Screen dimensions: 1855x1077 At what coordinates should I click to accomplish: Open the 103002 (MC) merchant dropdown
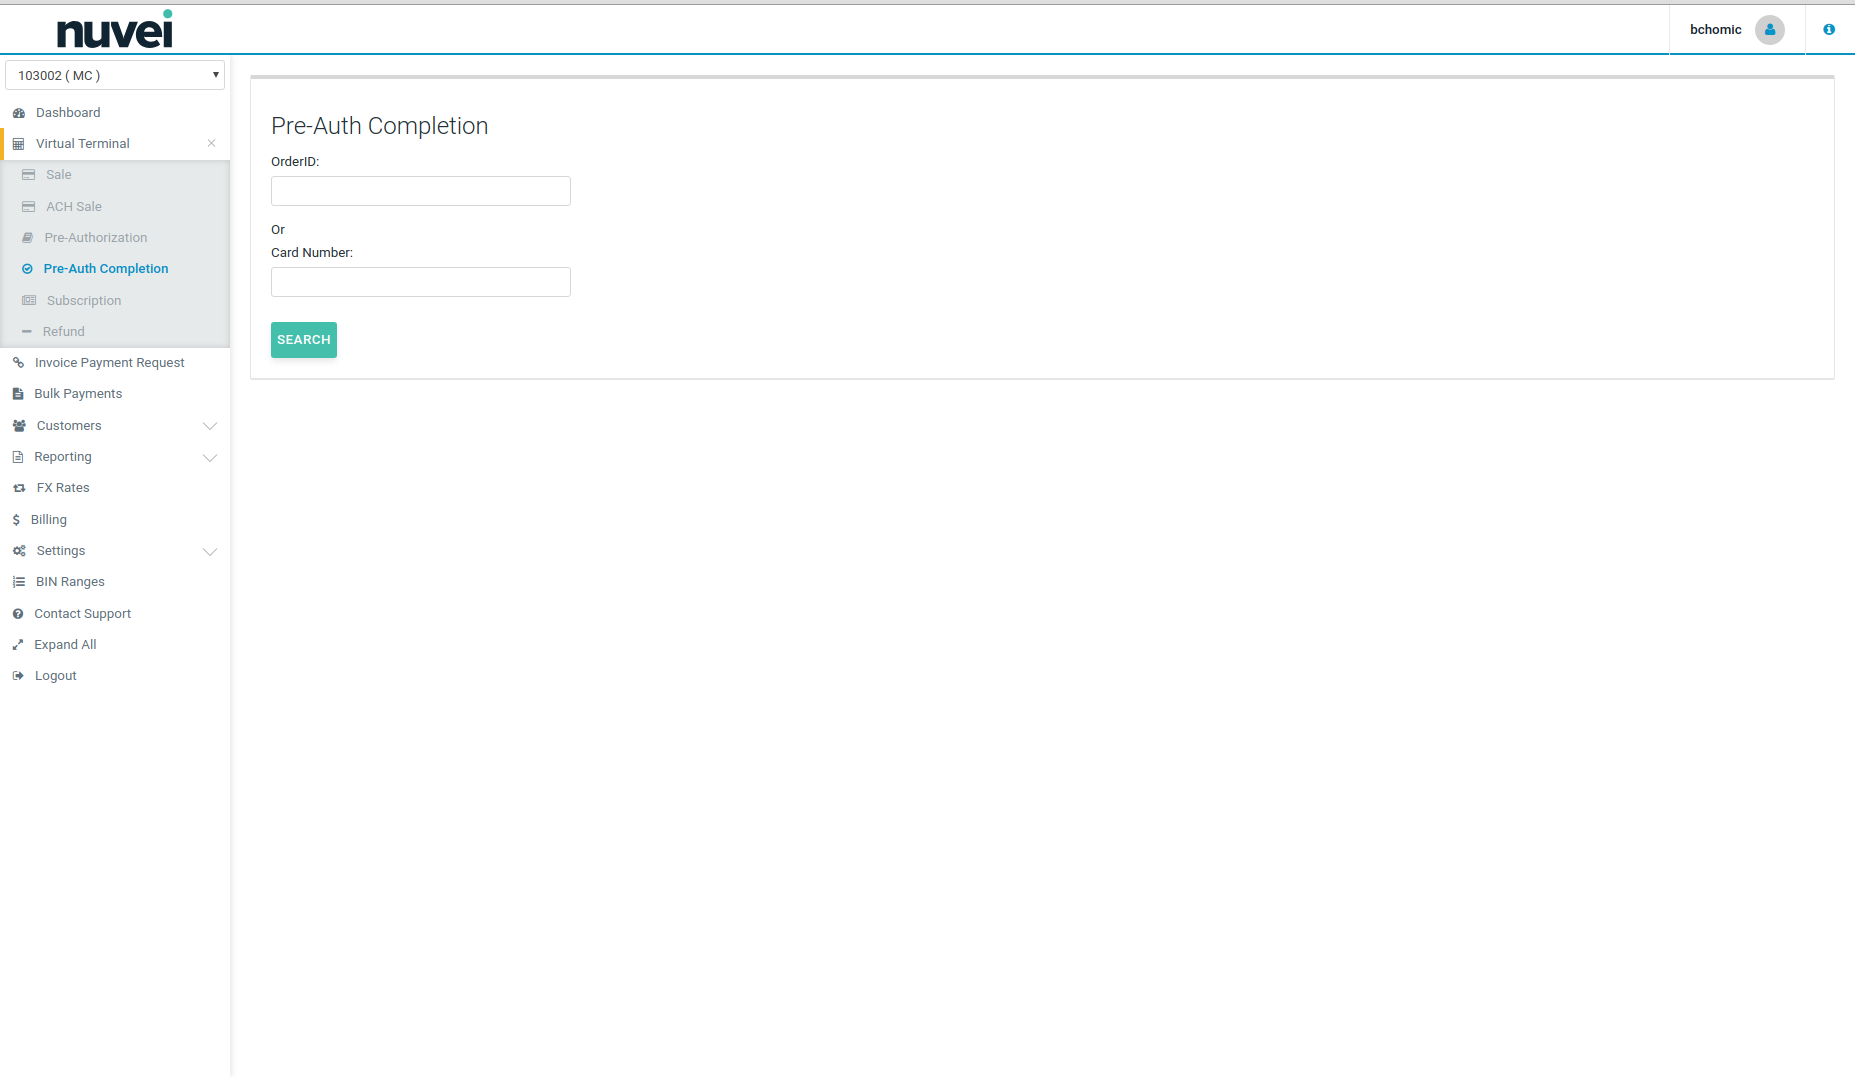coord(115,75)
